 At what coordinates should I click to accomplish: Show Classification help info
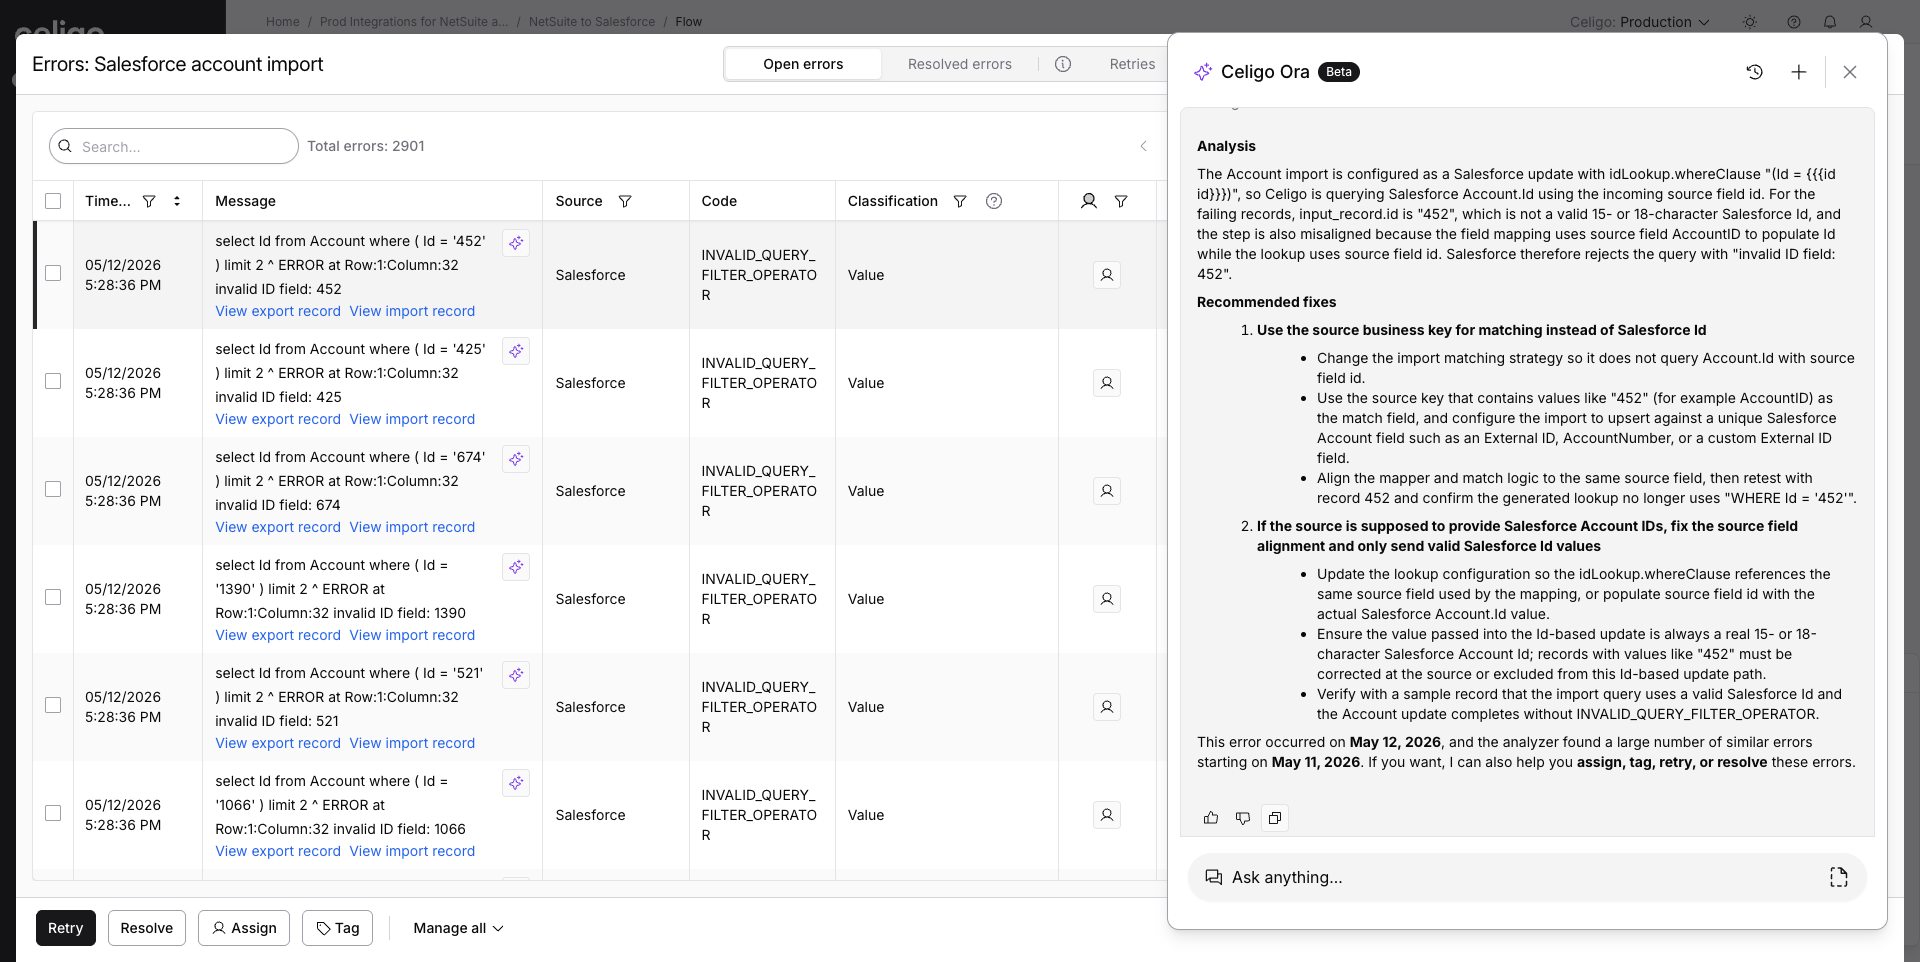[x=994, y=201]
